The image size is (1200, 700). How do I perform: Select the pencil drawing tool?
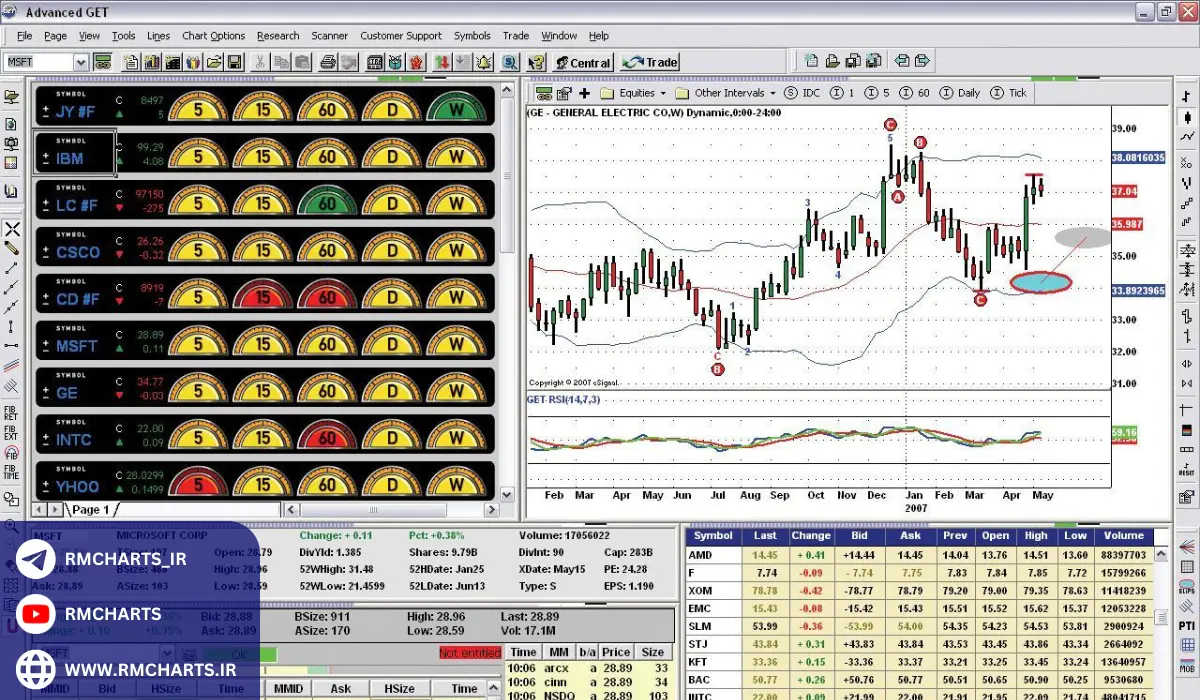coord(11,248)
